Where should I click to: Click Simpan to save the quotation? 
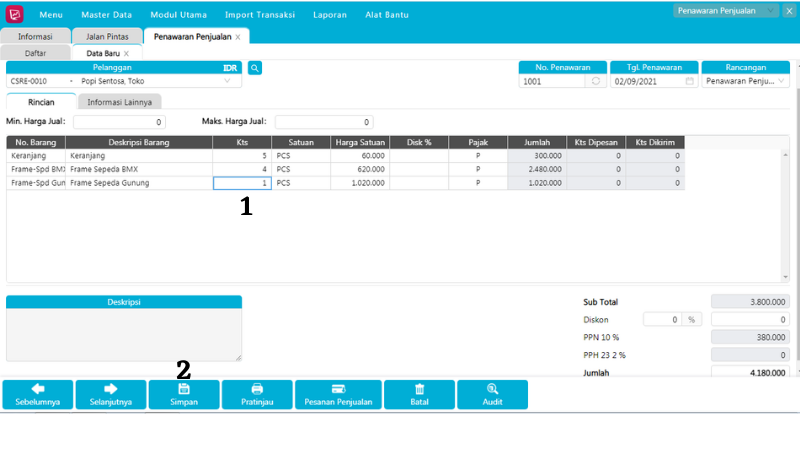point(183,395)
